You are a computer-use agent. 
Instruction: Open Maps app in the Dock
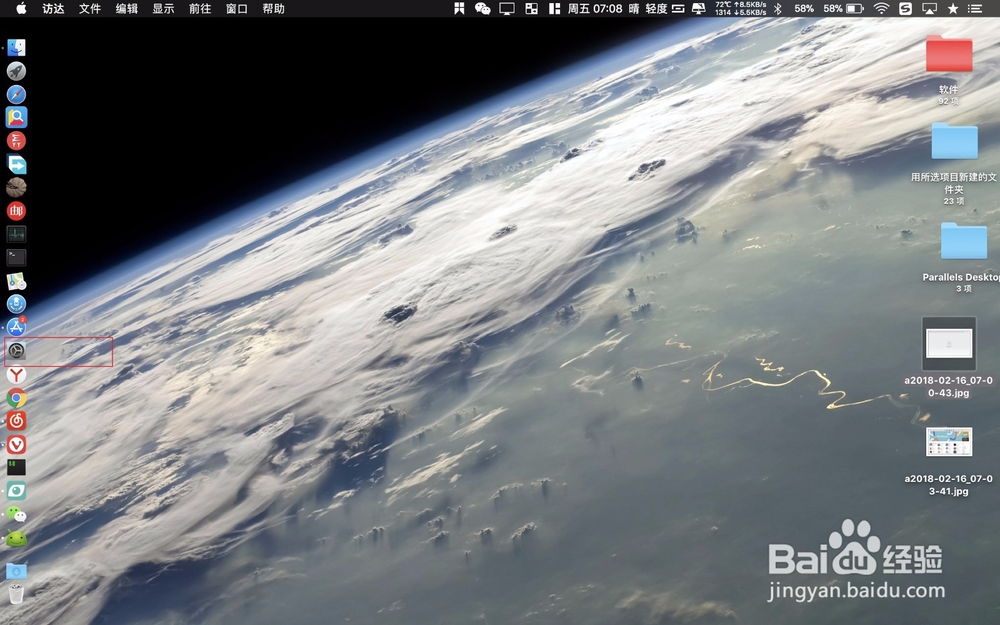click(x=16, y=281)
